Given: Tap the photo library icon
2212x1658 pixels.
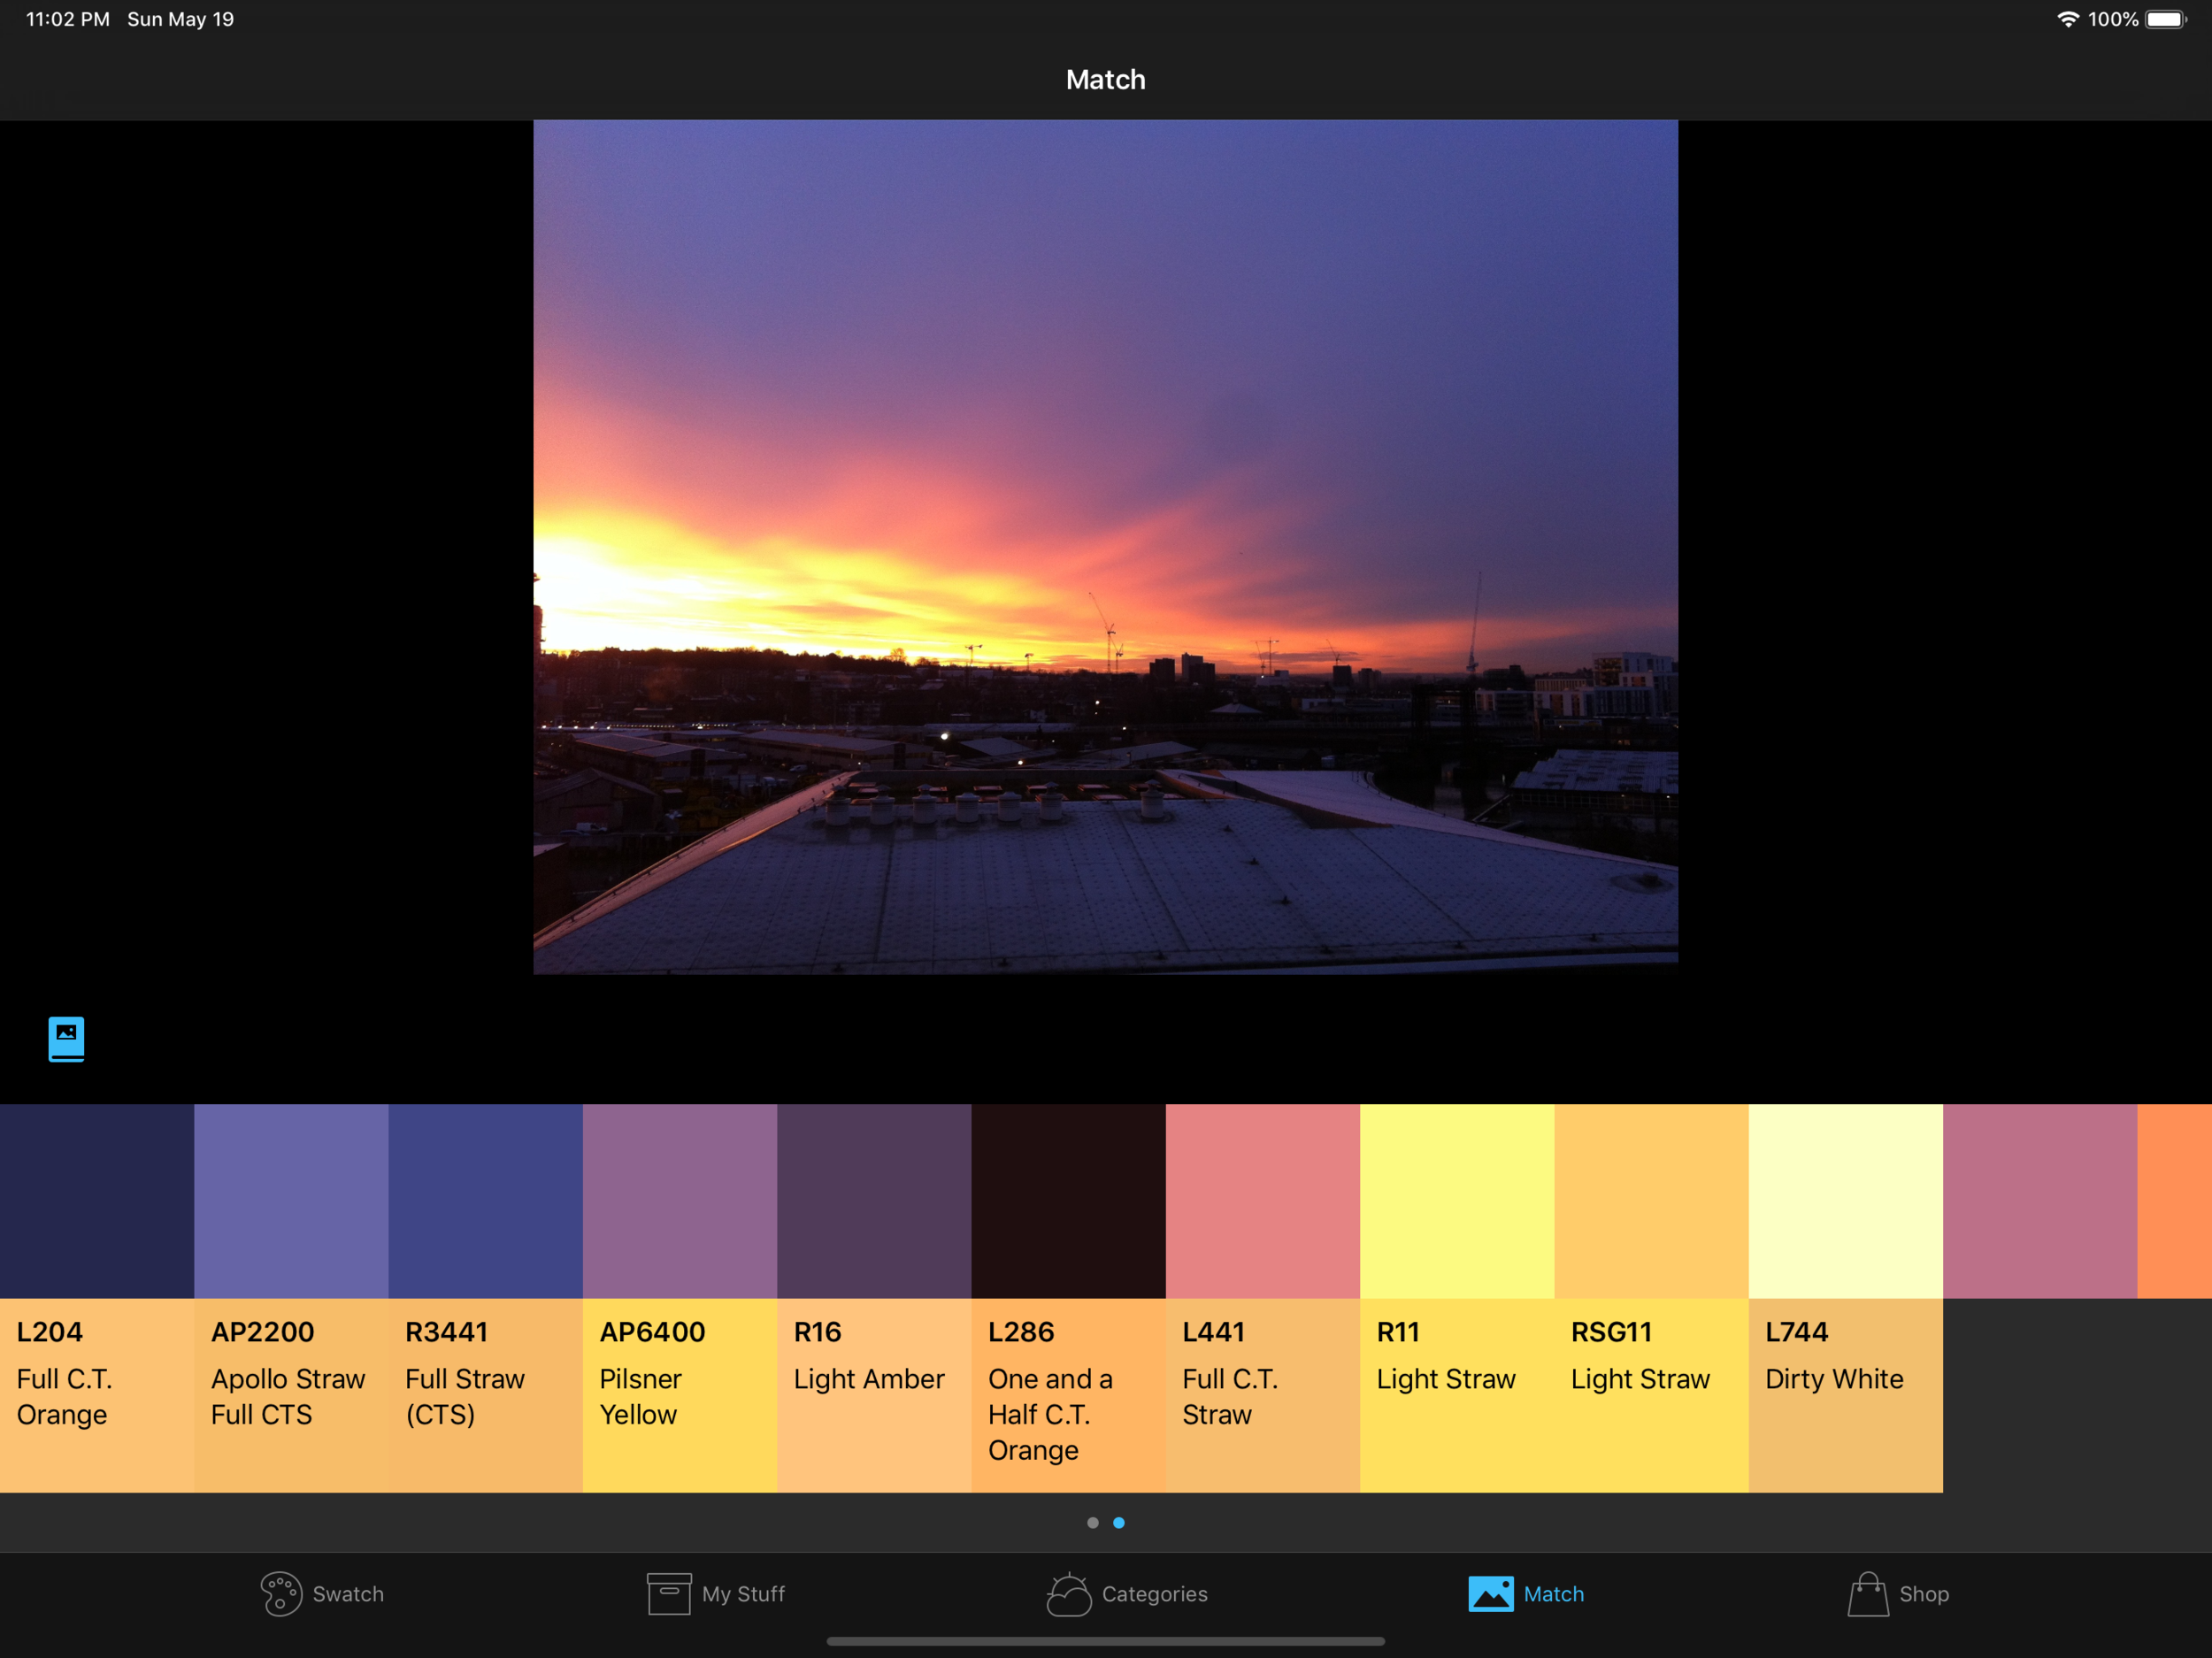Looking at the screenshot, I should [x=66, y=1039].
